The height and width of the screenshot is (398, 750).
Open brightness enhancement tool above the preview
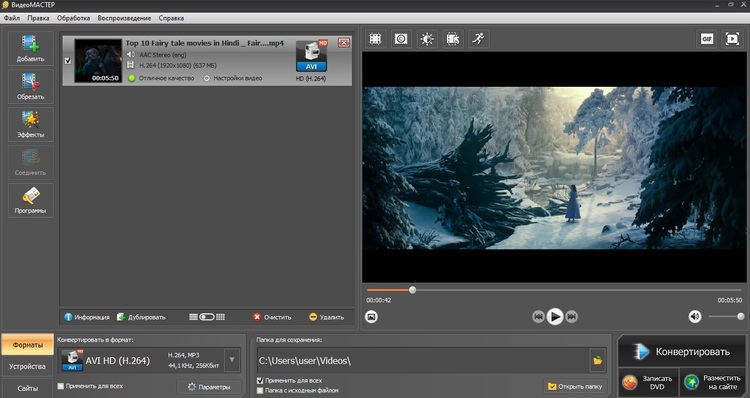(427, 39)
